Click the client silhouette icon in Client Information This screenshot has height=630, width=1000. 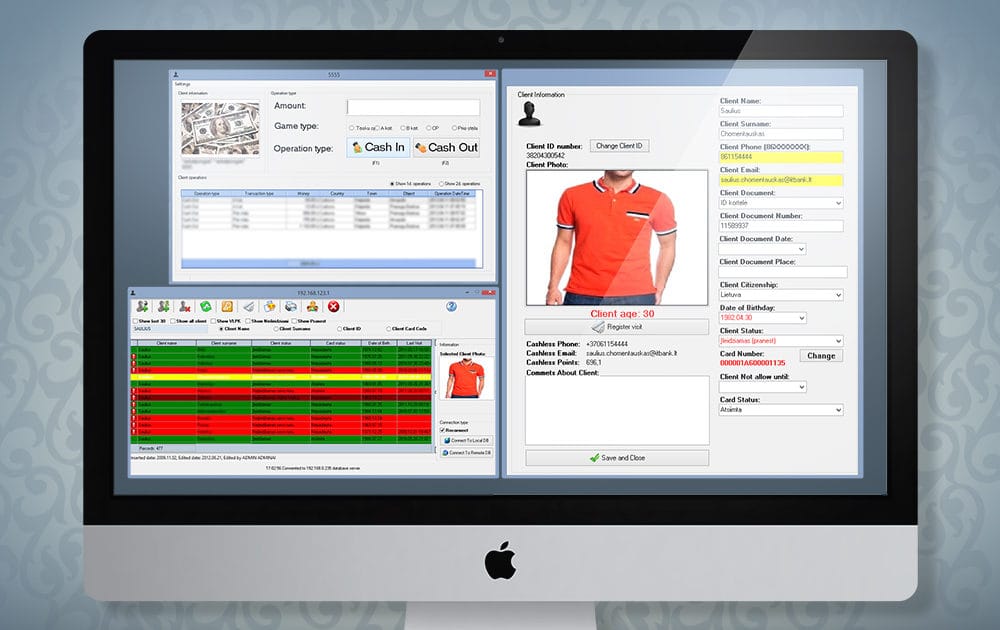point(529,114)
